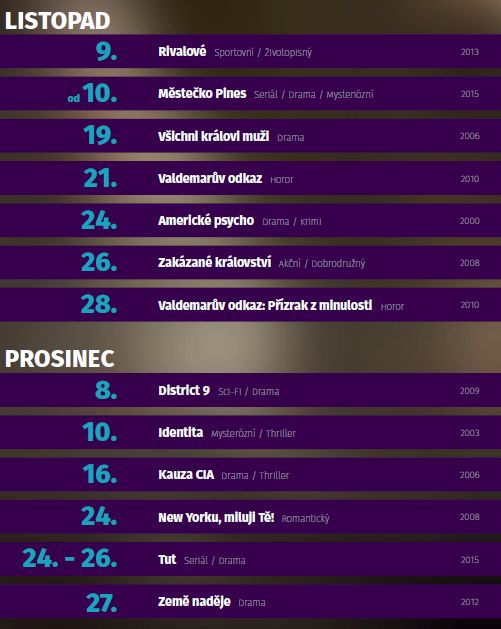Viewport: 501px width, 629px height.
Task: Select the Identita thriller title
Action: (x=181, y=433)
